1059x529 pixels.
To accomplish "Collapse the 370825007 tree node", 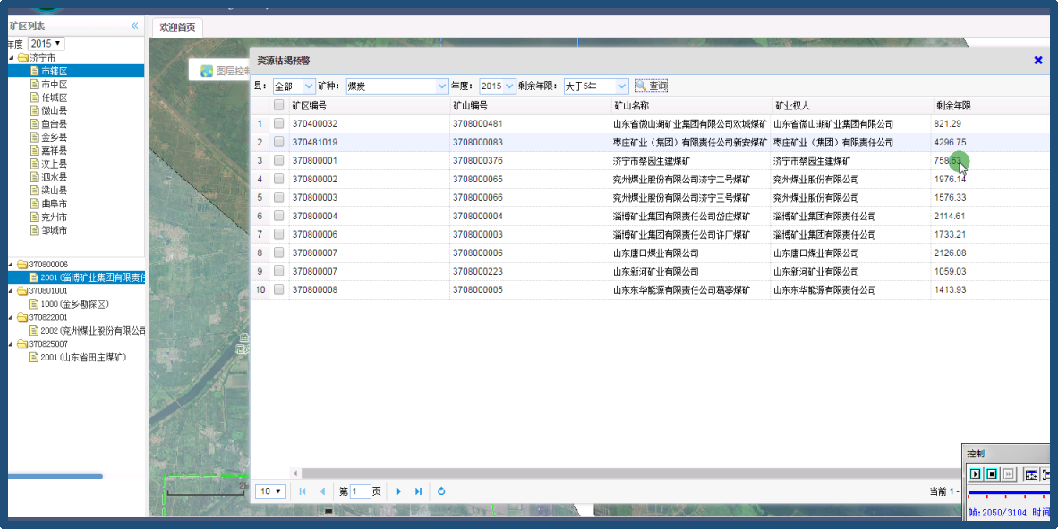I will (11, 344).
